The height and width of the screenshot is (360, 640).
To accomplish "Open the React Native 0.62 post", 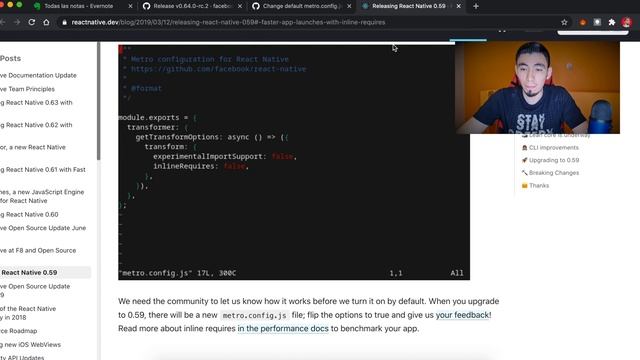I will click(36, 125).
